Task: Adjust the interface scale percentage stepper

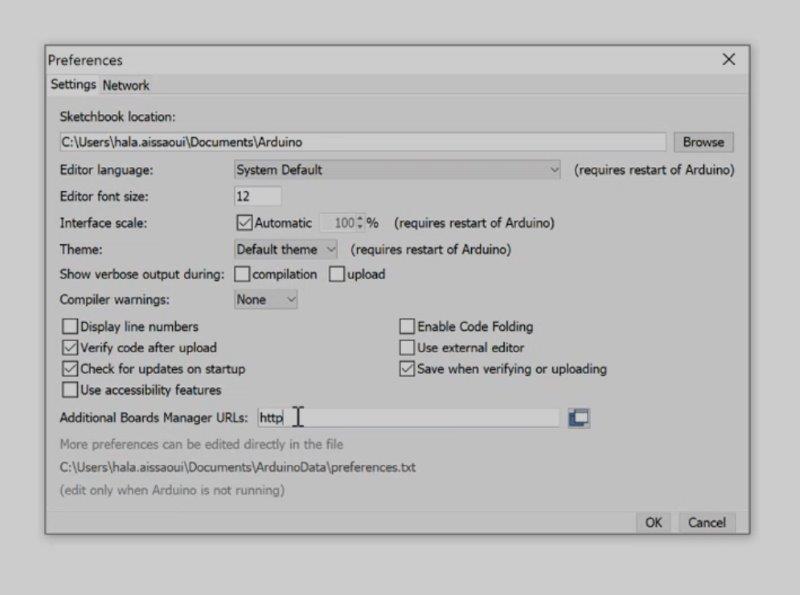Action: coord(360,223)
